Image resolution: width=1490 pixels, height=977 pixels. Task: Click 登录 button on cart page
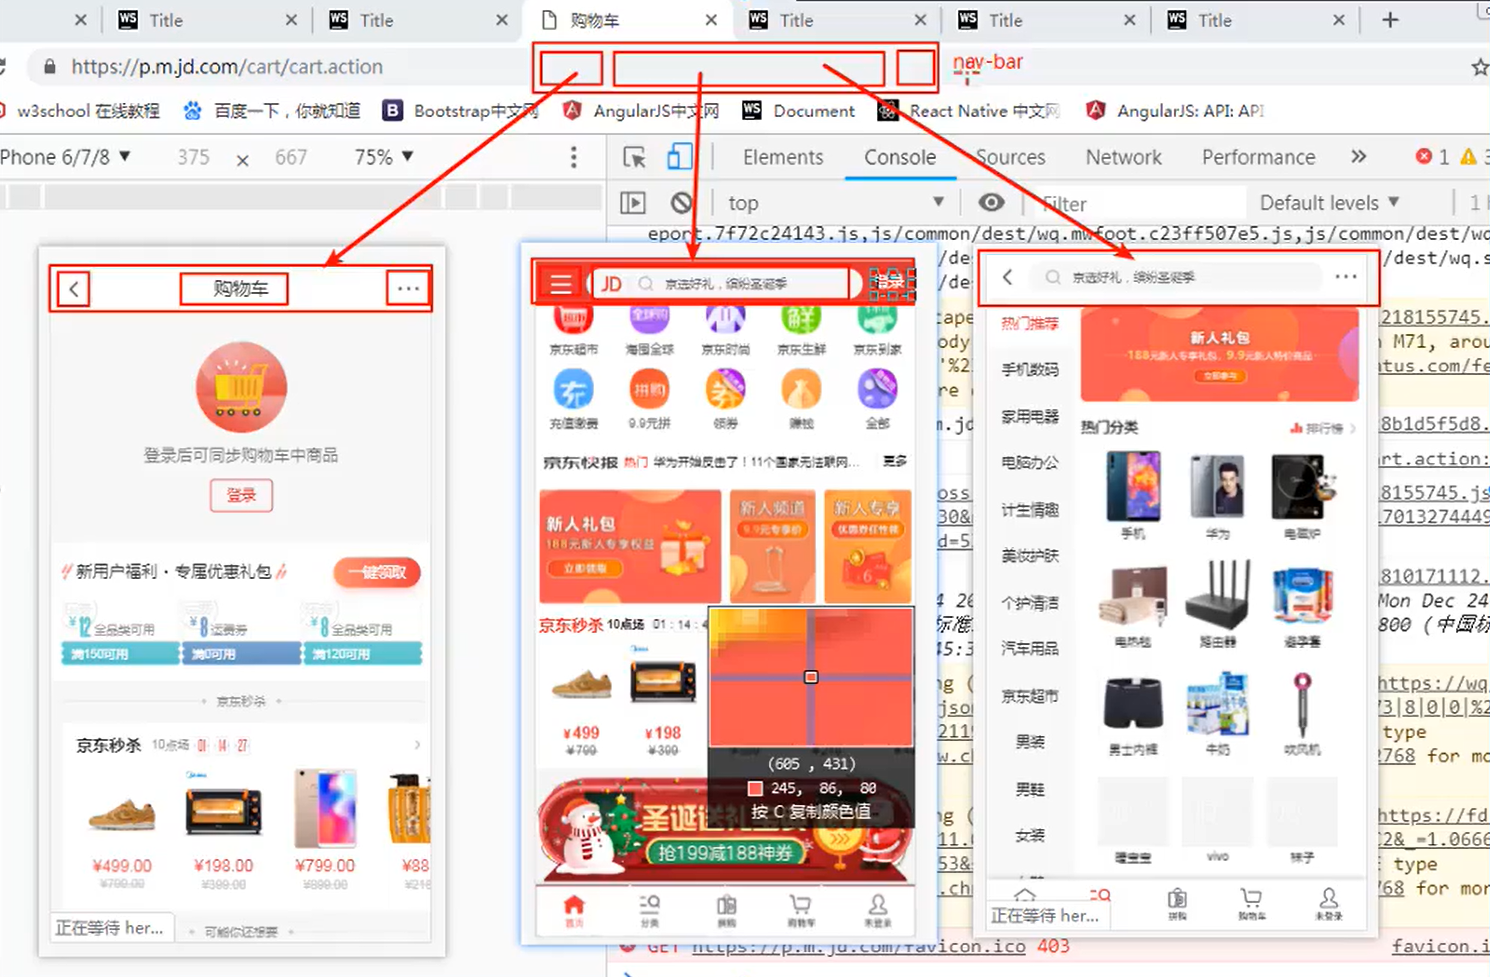[241, 495]
